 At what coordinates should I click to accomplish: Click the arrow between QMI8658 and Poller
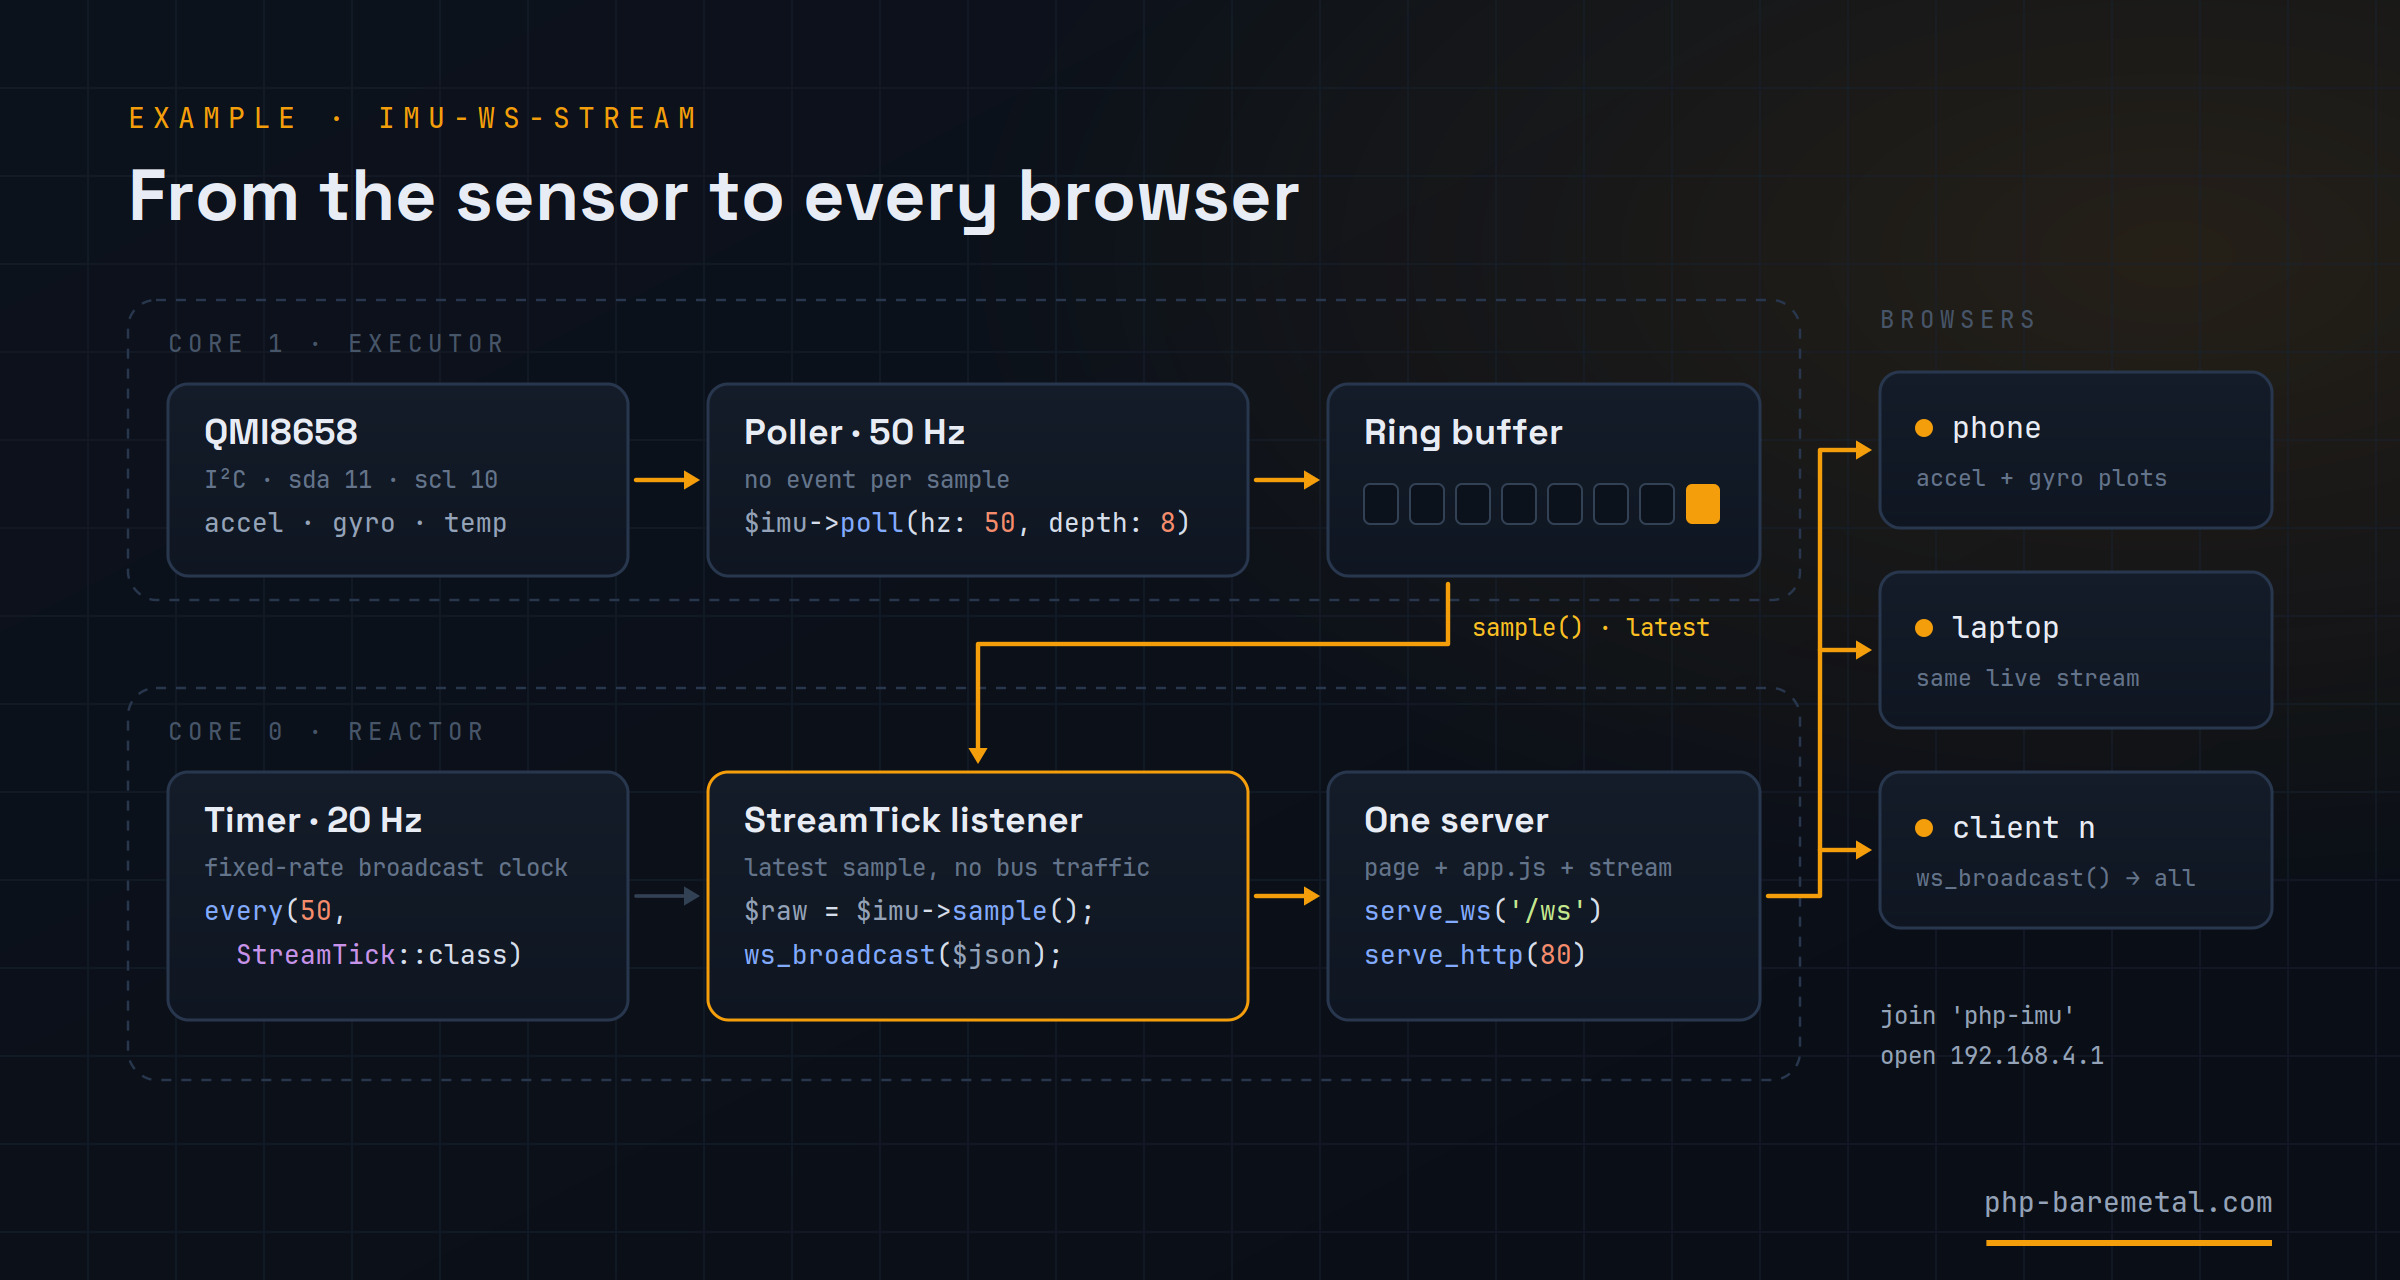pos(667,480)
